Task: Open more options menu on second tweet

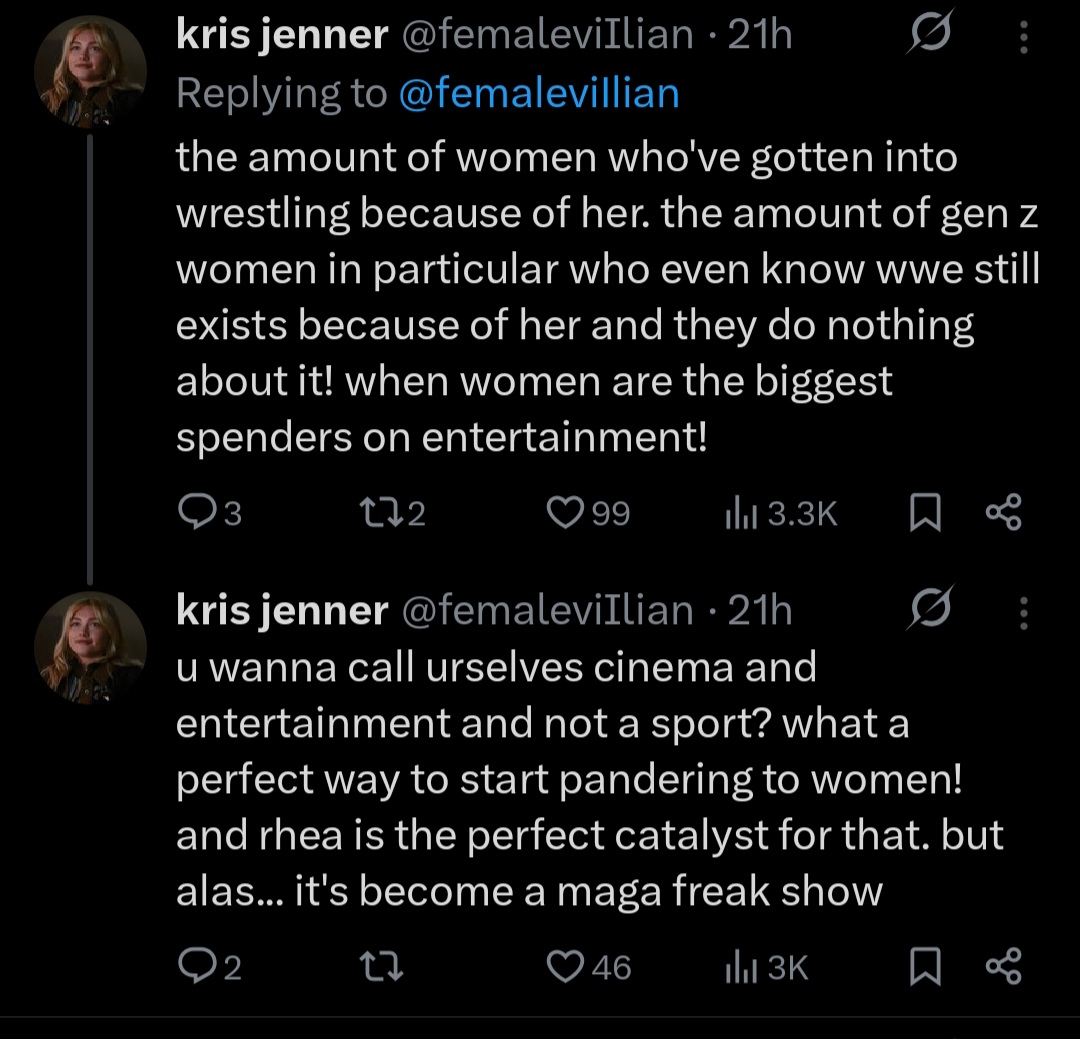Action: tap(1023, 611)
